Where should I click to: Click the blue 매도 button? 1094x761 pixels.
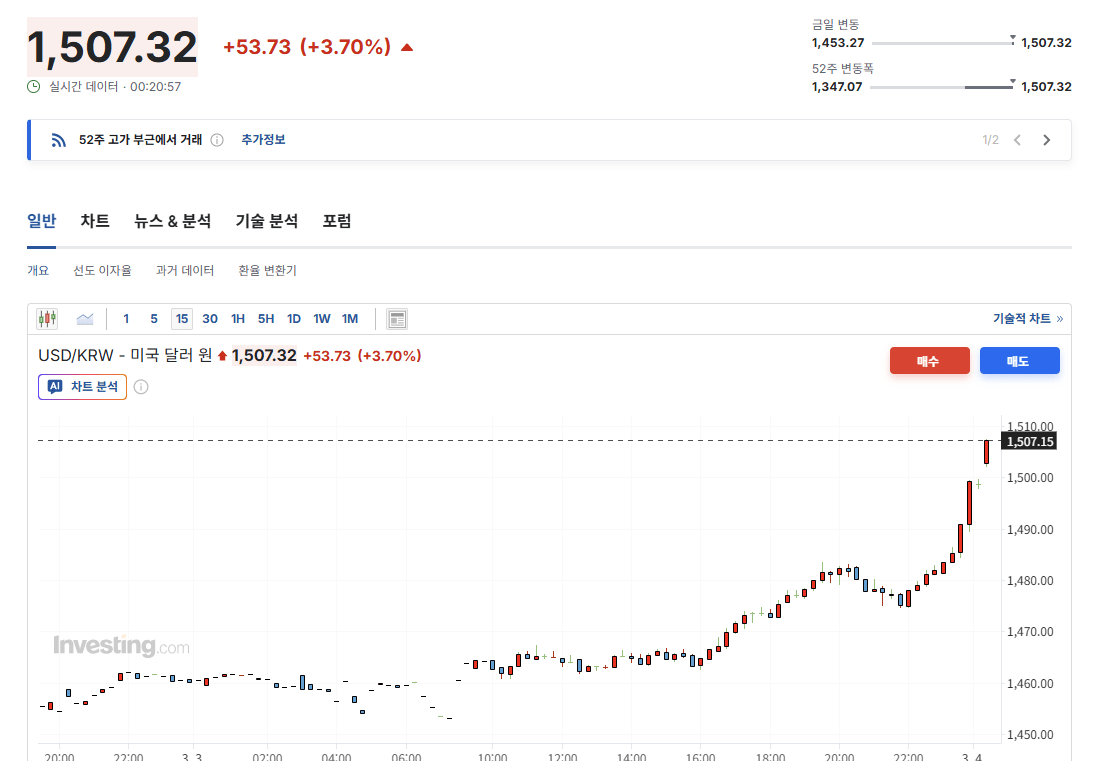pyautogui.click(x=1019, y=361)
